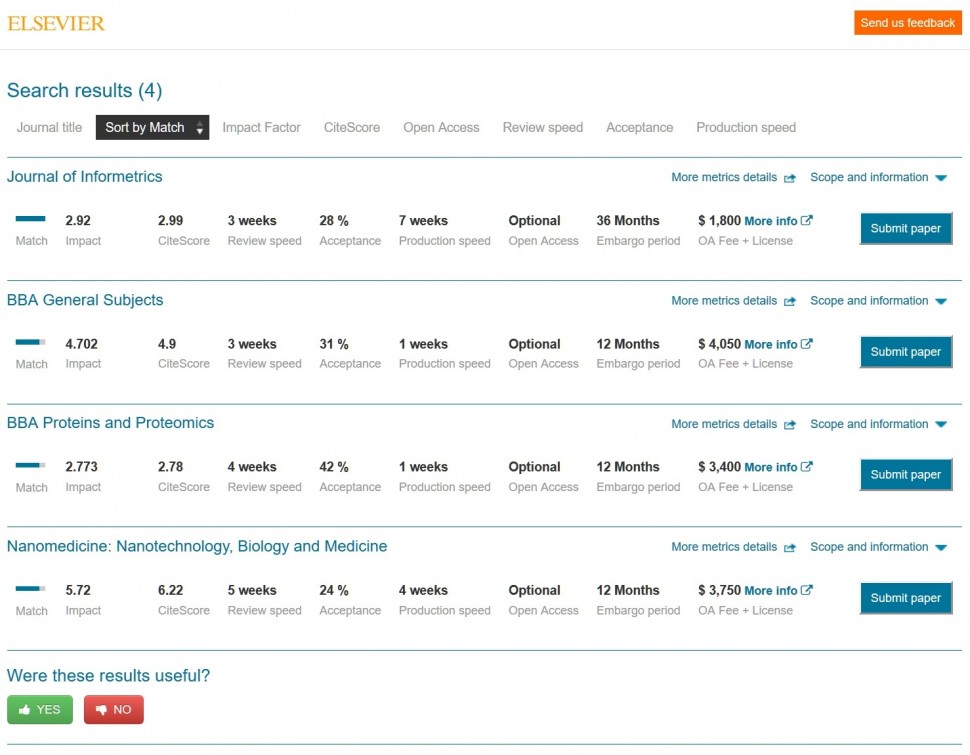Sort results by Production speed
This screenshot has height=755, width=970.
746,127
